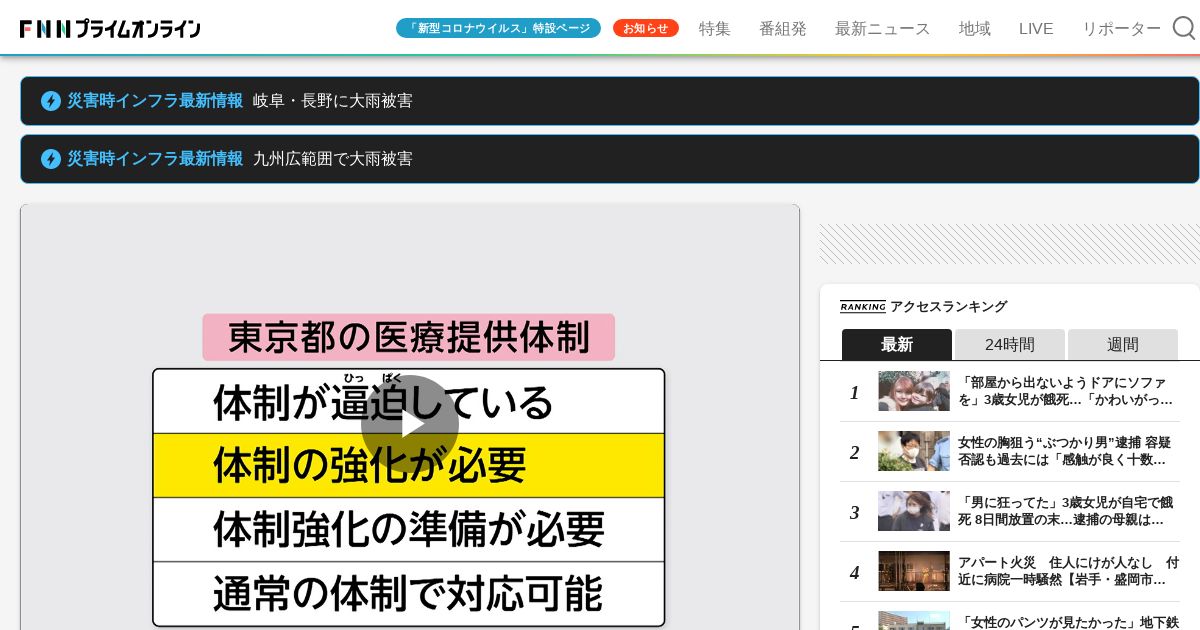The image size is (1200, 630).
Task: Click lightning icon beside 岐阜・長野 alert
Action: click(x=51, y=101)
